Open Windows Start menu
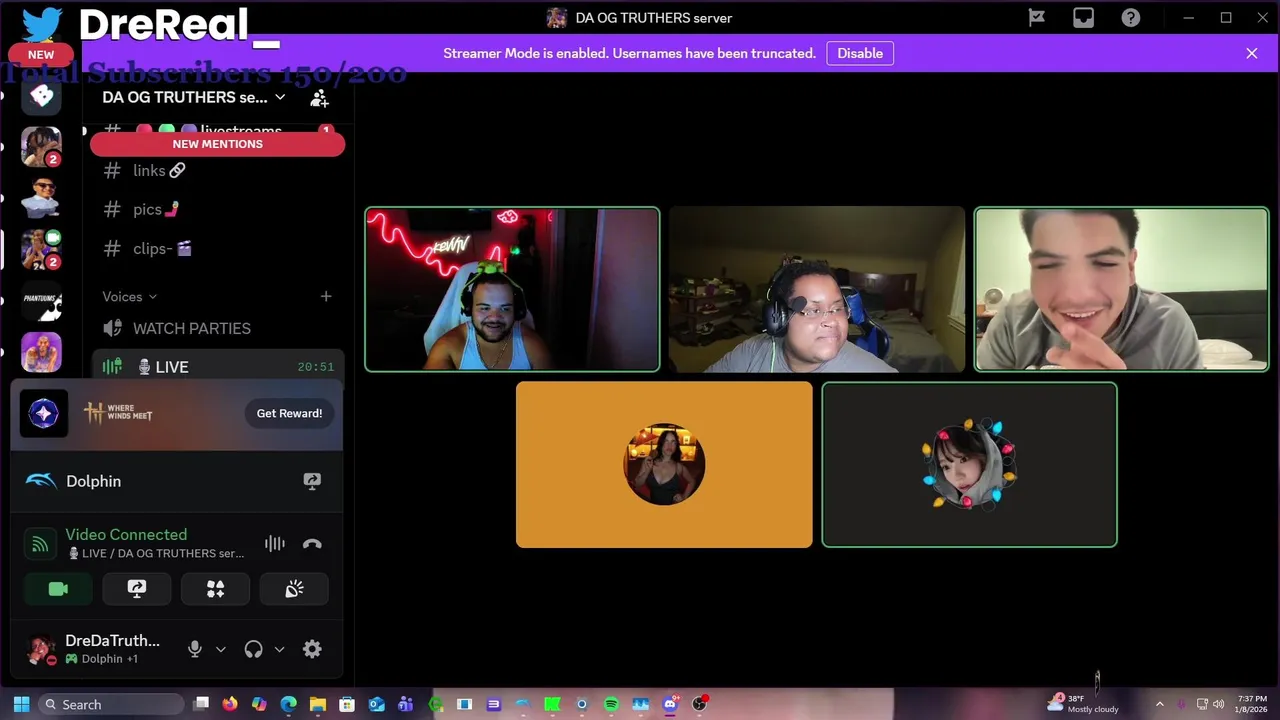Screen dimensions: 1280x720 click(x=21, y=704)
